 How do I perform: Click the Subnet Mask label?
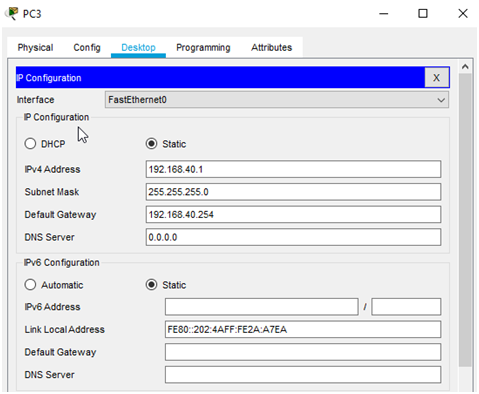52,192
